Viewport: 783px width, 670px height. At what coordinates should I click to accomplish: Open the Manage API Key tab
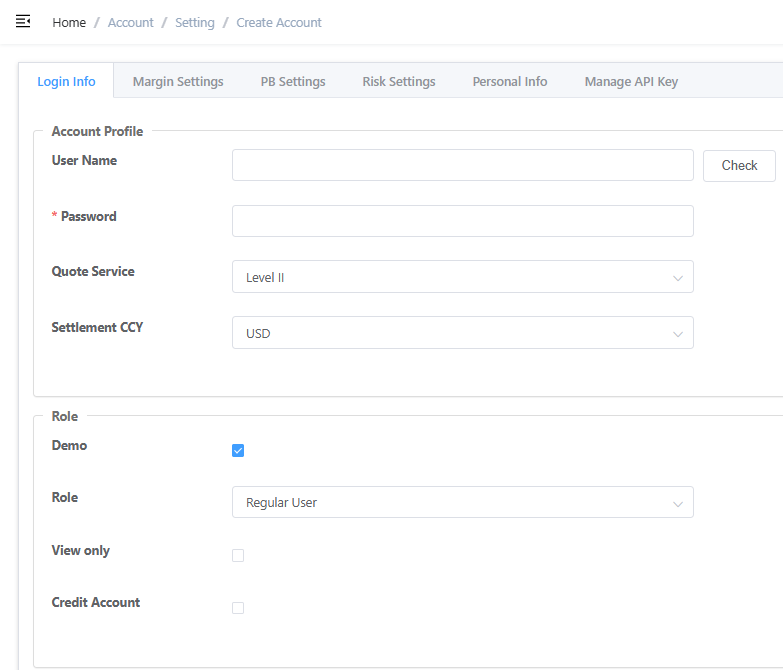(x=631, y=81)
